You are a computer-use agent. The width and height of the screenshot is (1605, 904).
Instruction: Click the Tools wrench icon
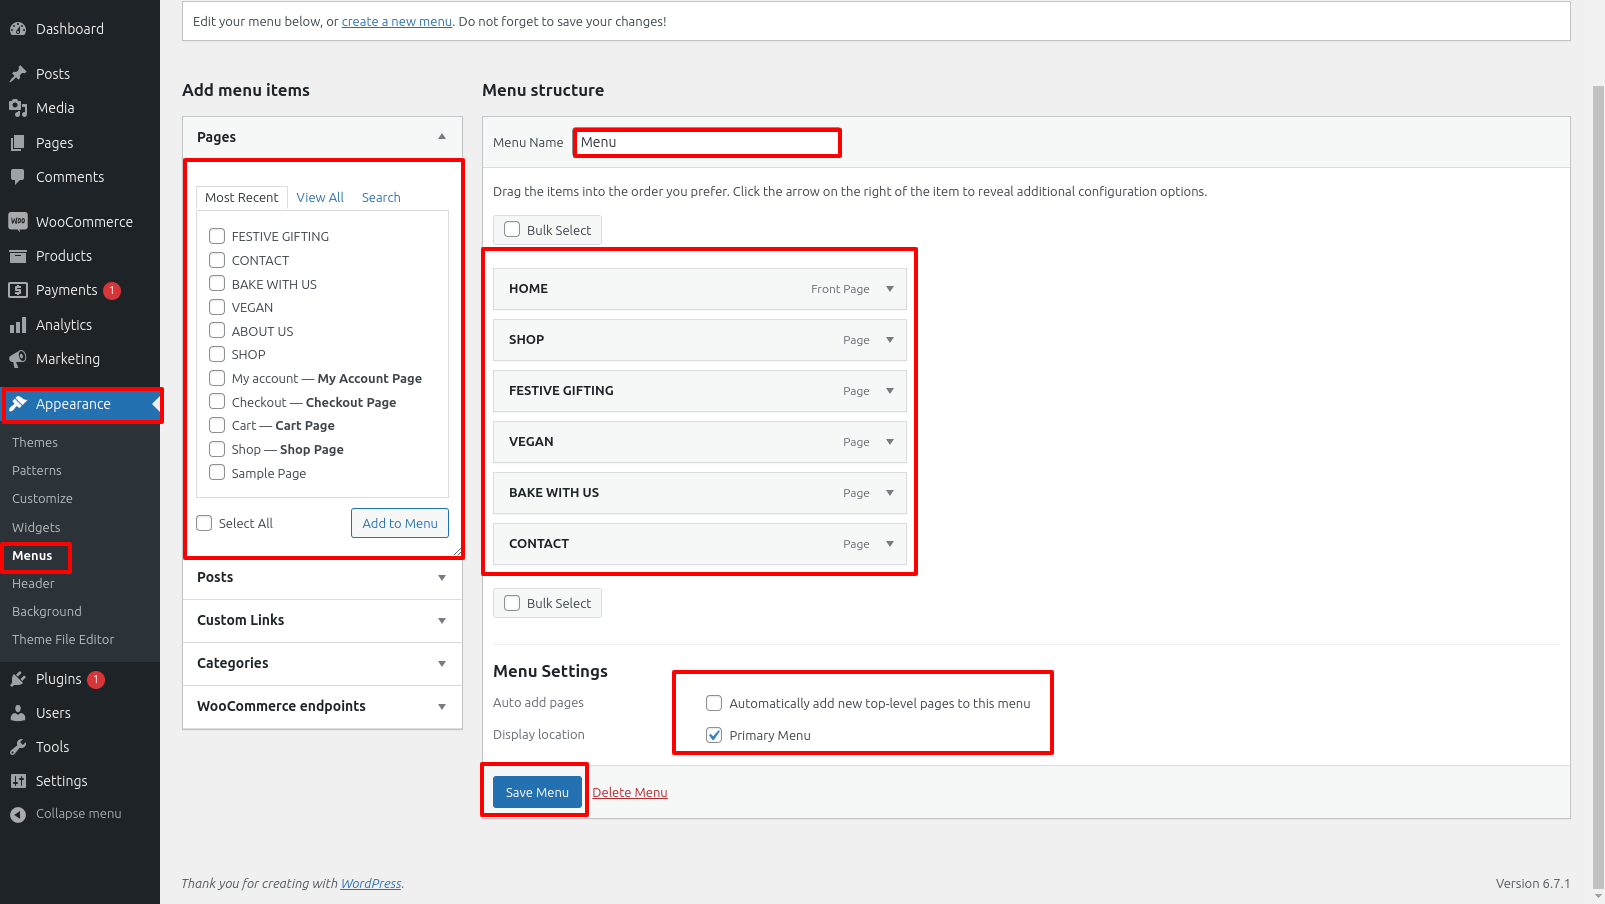coord(18,747)
